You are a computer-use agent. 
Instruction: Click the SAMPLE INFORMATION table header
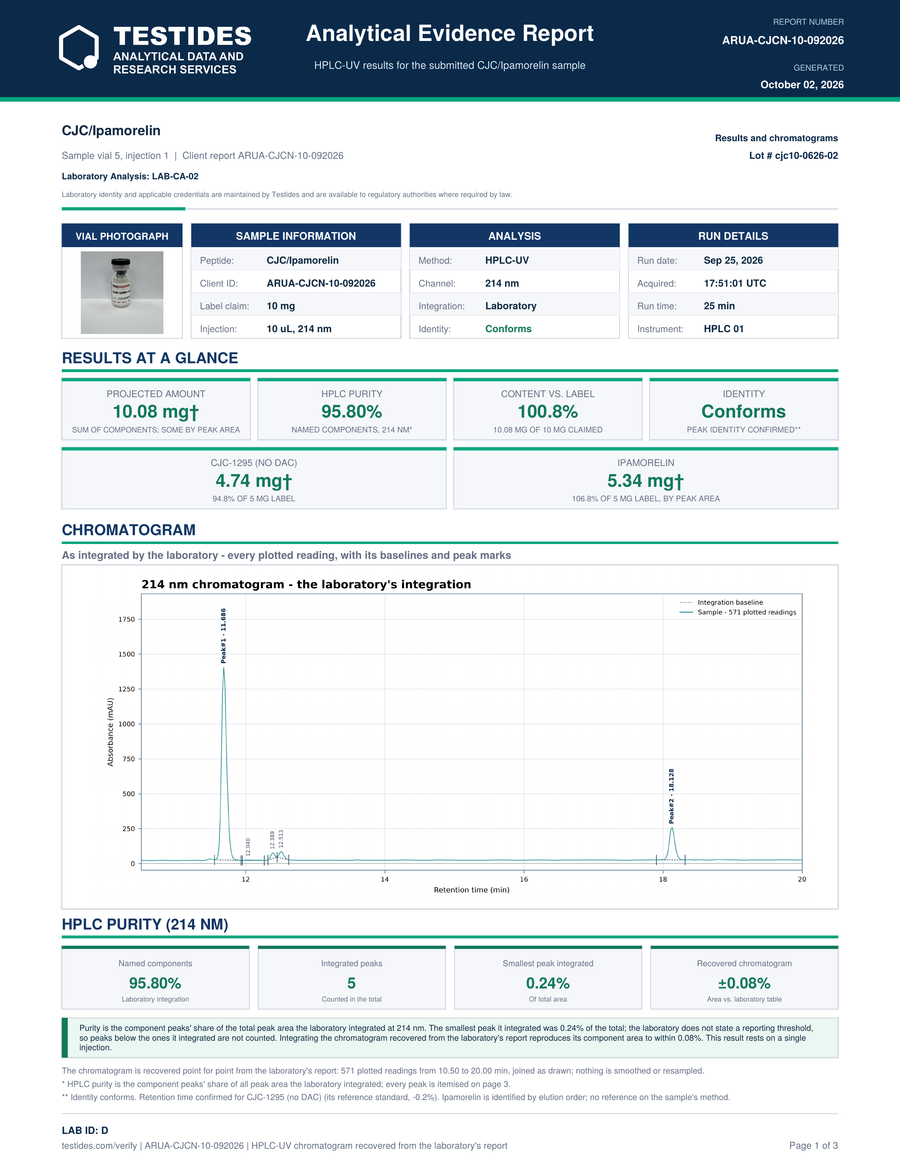coord(296,236)
